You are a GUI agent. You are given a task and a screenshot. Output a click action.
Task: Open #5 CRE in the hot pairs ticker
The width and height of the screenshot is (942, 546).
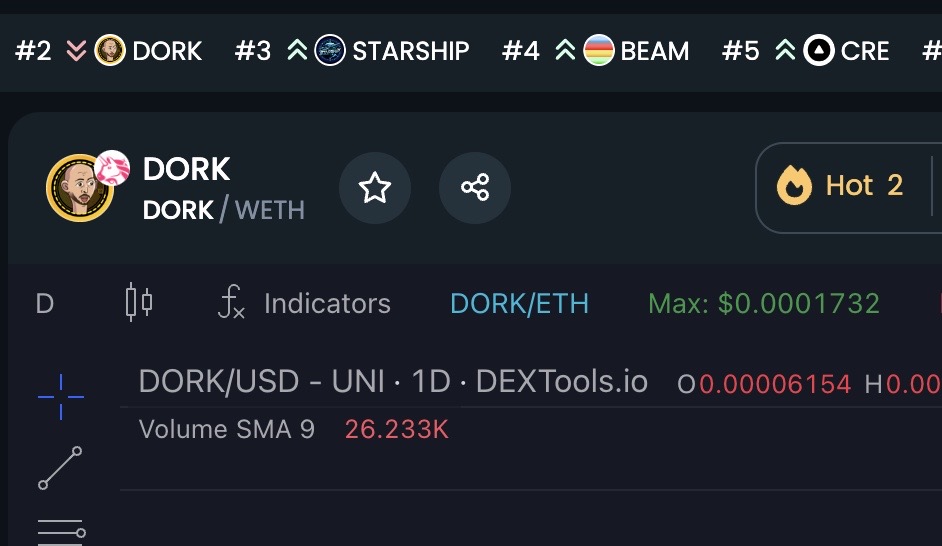pyautogui.click(x=806, y=50)
